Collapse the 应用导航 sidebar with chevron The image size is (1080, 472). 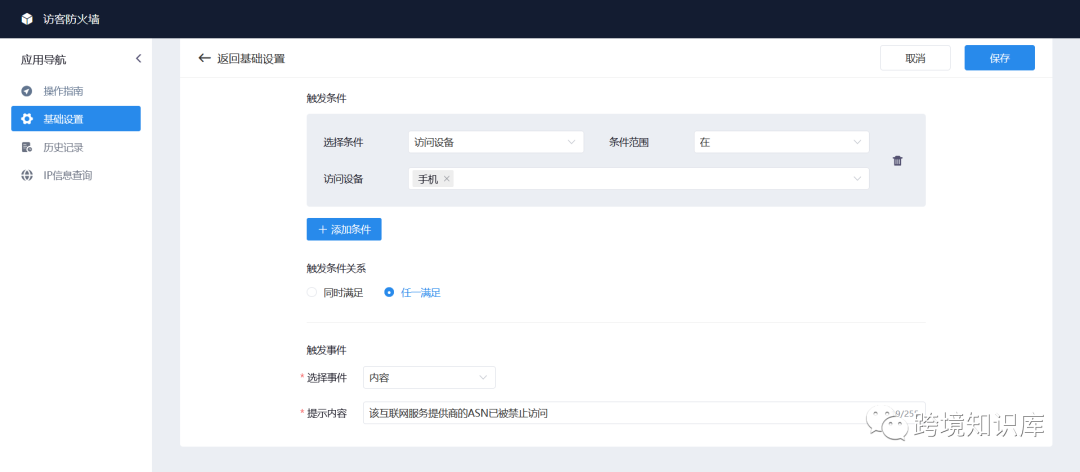tap(138, 59)
